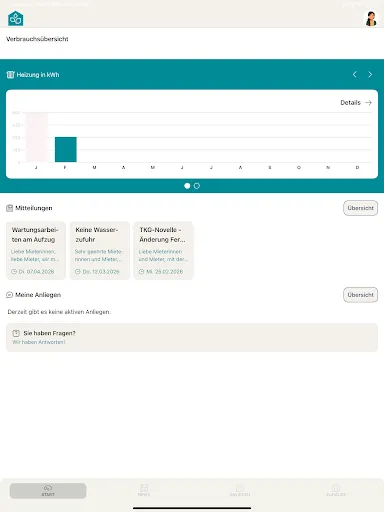
Task: Click the faded January heating bar
Action: click(37, 137)
